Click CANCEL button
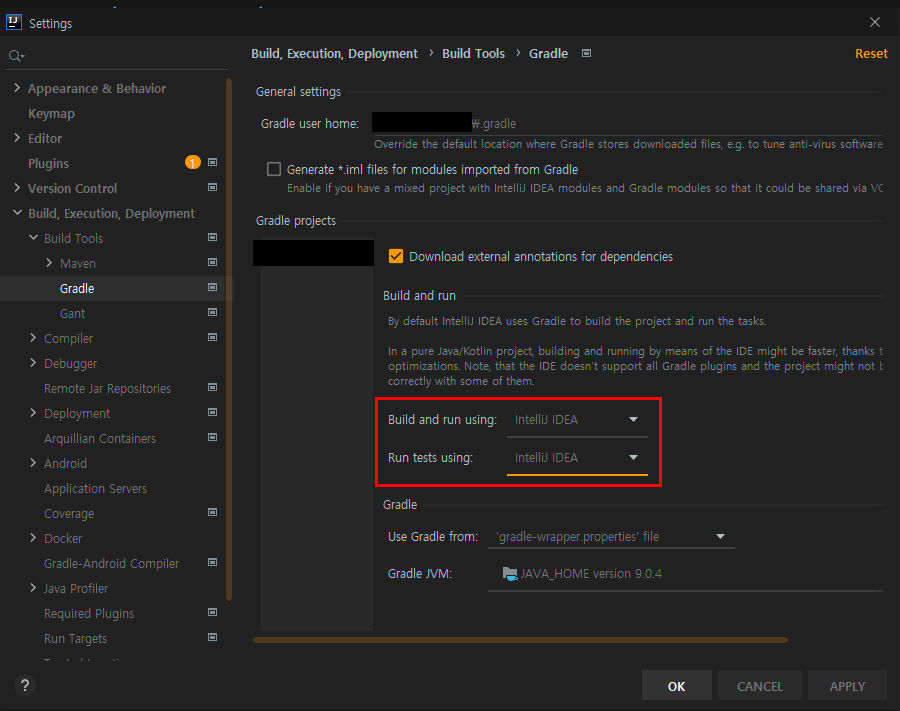Image resolution: width=900 pixels, height=711 pixels. pyautogui.click(x=759, y=686)
